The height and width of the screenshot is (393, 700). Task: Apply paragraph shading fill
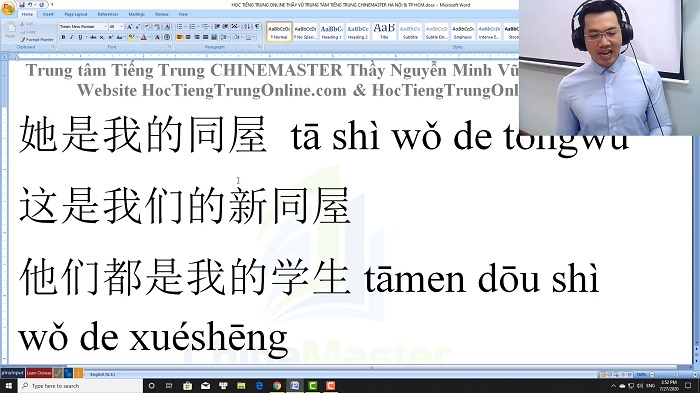click(x=237, y=37)
